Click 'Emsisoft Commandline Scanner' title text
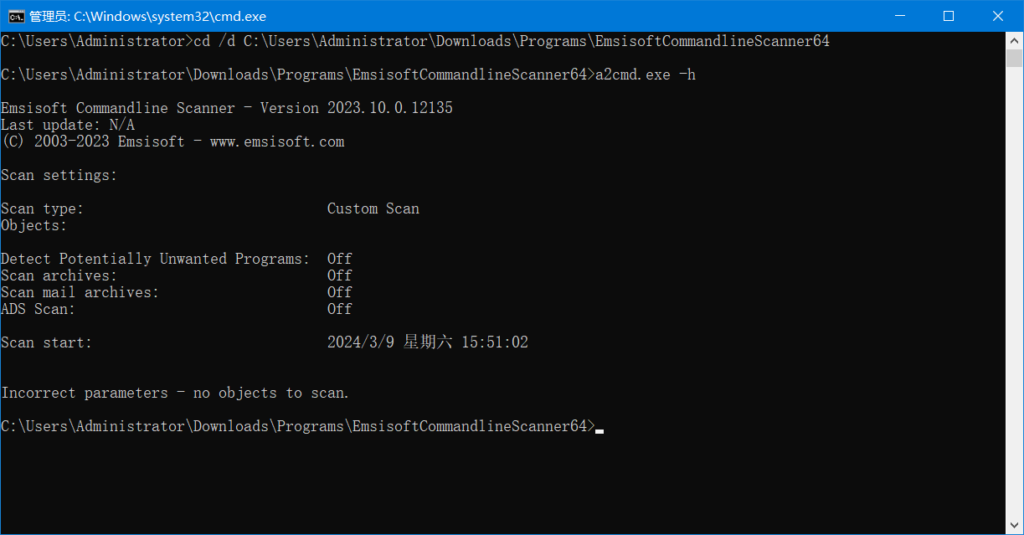Screen dimensions: 1024x535 point(118,108)
